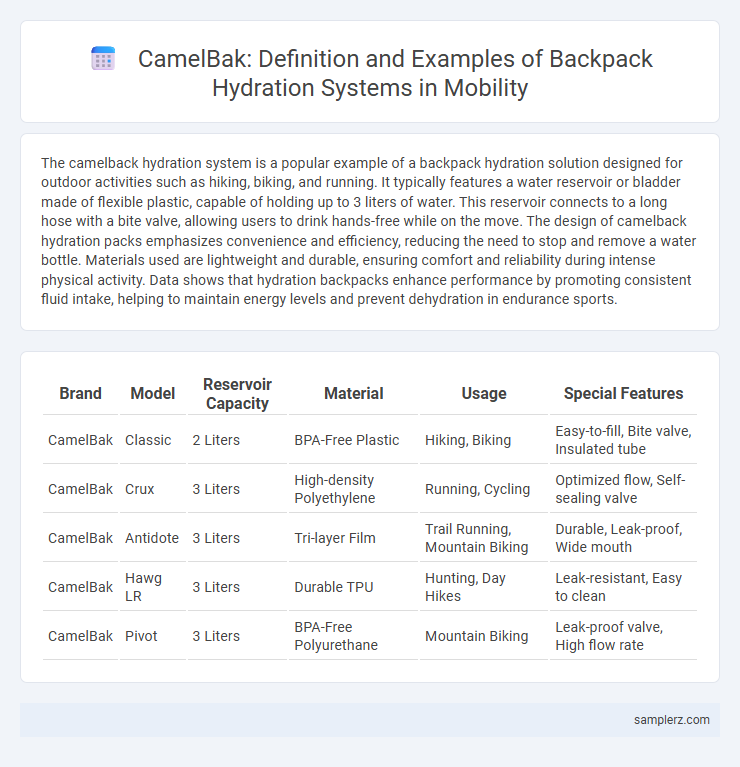Screen dimensions: 740x767
Task: Click the CamelBak brand cell in Antidote row
Action: pyautogui.click(x=80, y=538)
